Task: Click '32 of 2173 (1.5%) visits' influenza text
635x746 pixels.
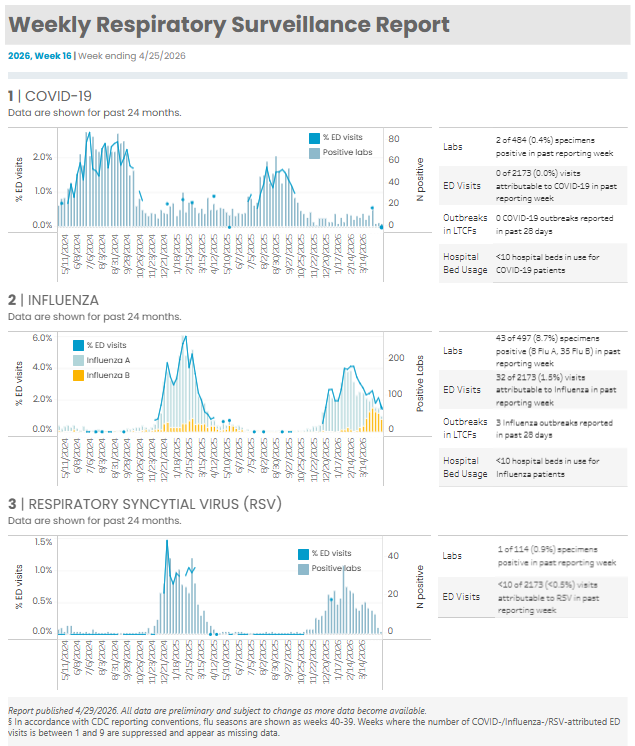Action: click(540, 377)
